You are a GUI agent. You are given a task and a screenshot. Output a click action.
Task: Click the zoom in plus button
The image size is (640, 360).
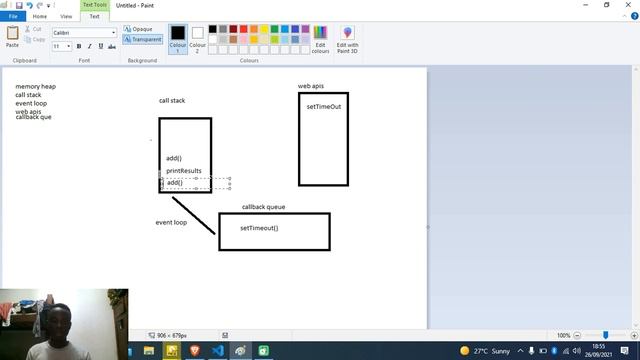[x=634, y=336]
